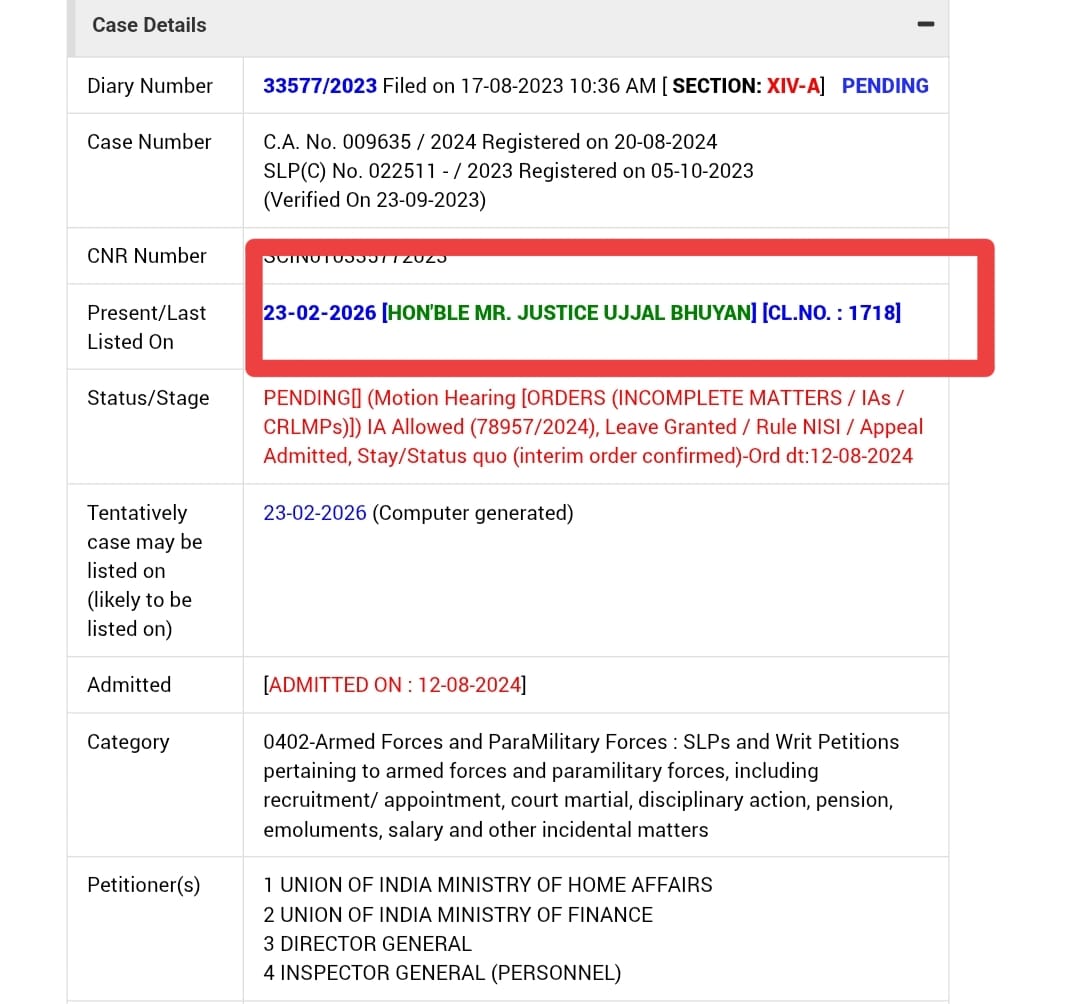Click tentative date 23-02-2026 link
Viewport: 1080px width, 1004px height.
point(315,512)
